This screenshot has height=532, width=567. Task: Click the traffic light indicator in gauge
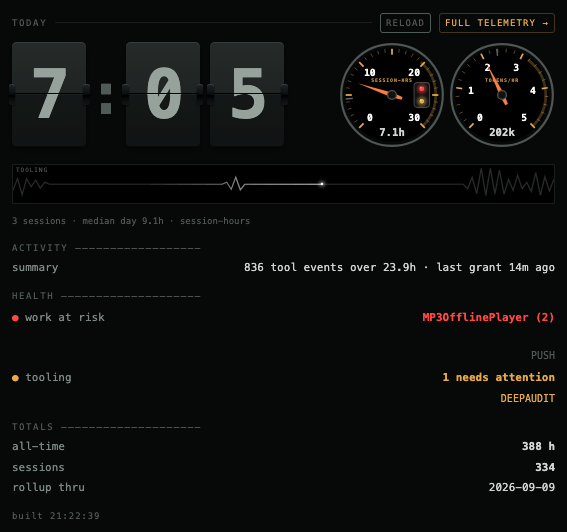coord(422,95)
